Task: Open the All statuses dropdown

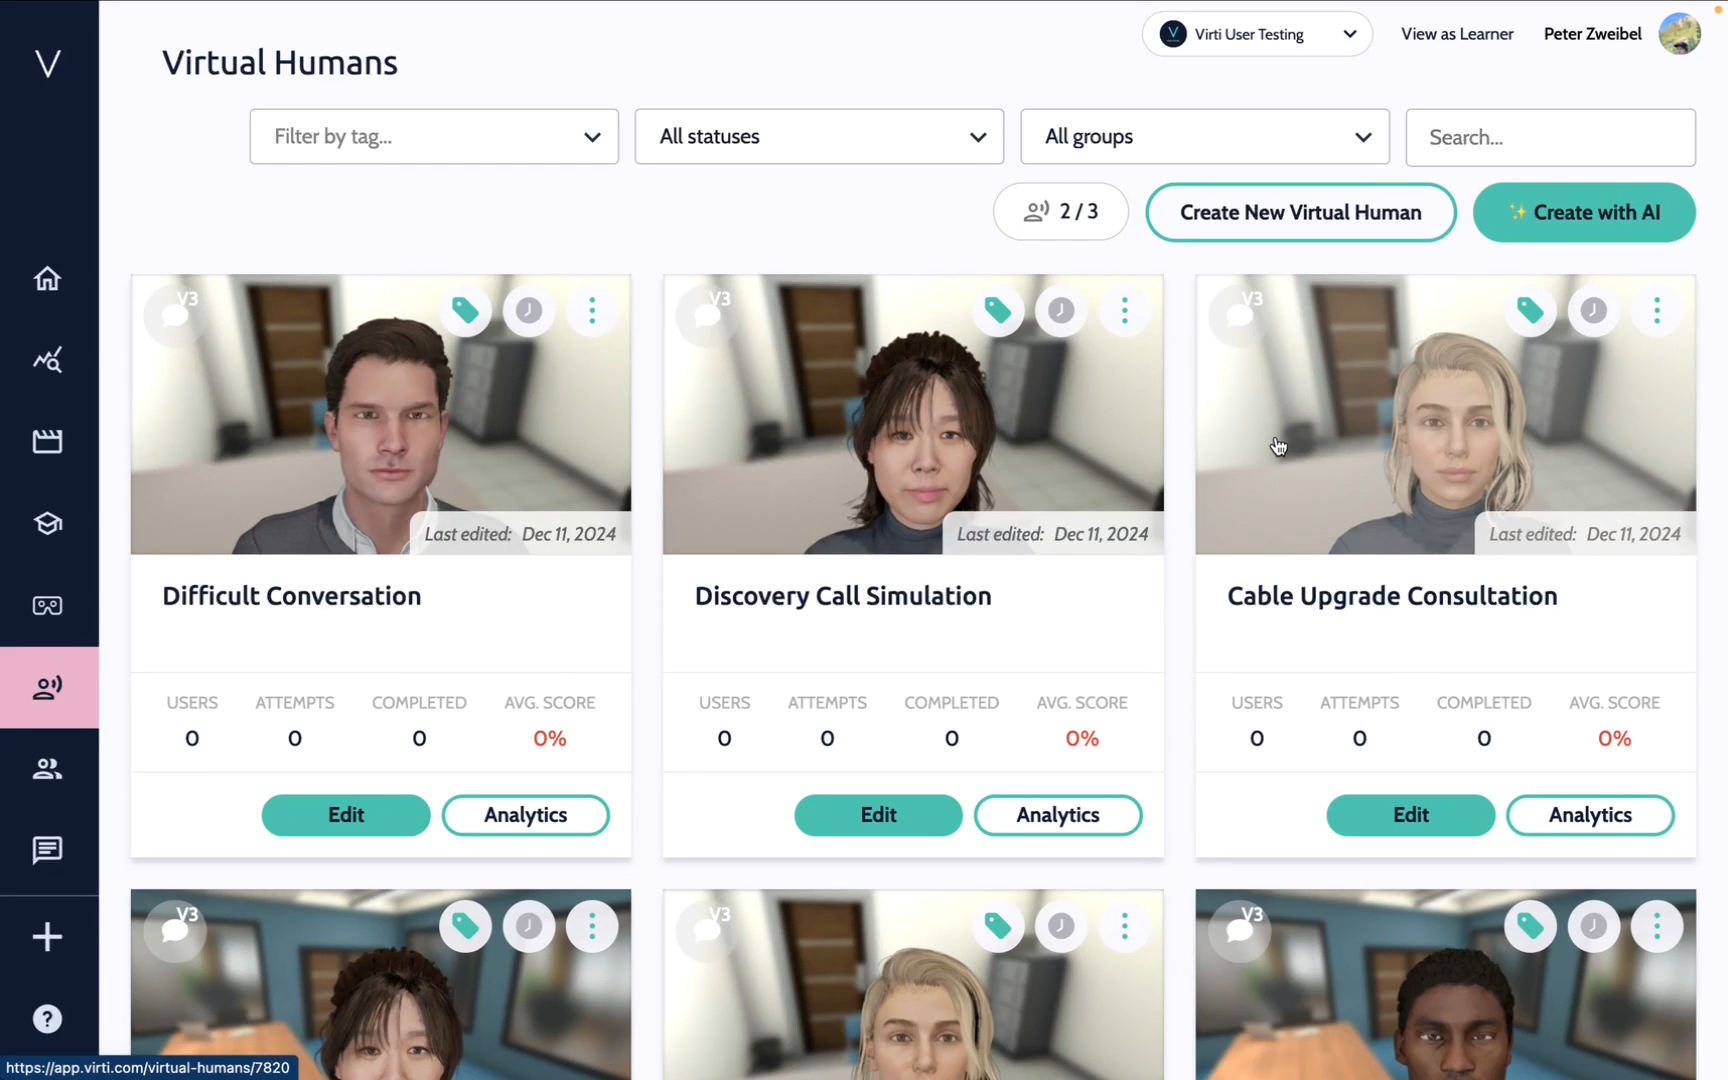Action: [x=819, y=137]
